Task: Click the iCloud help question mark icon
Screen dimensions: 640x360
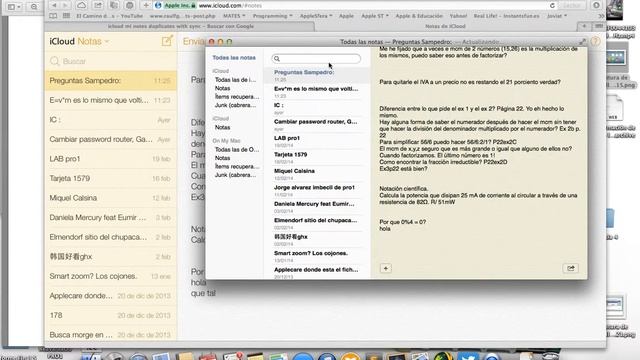Action: point(595,41)
